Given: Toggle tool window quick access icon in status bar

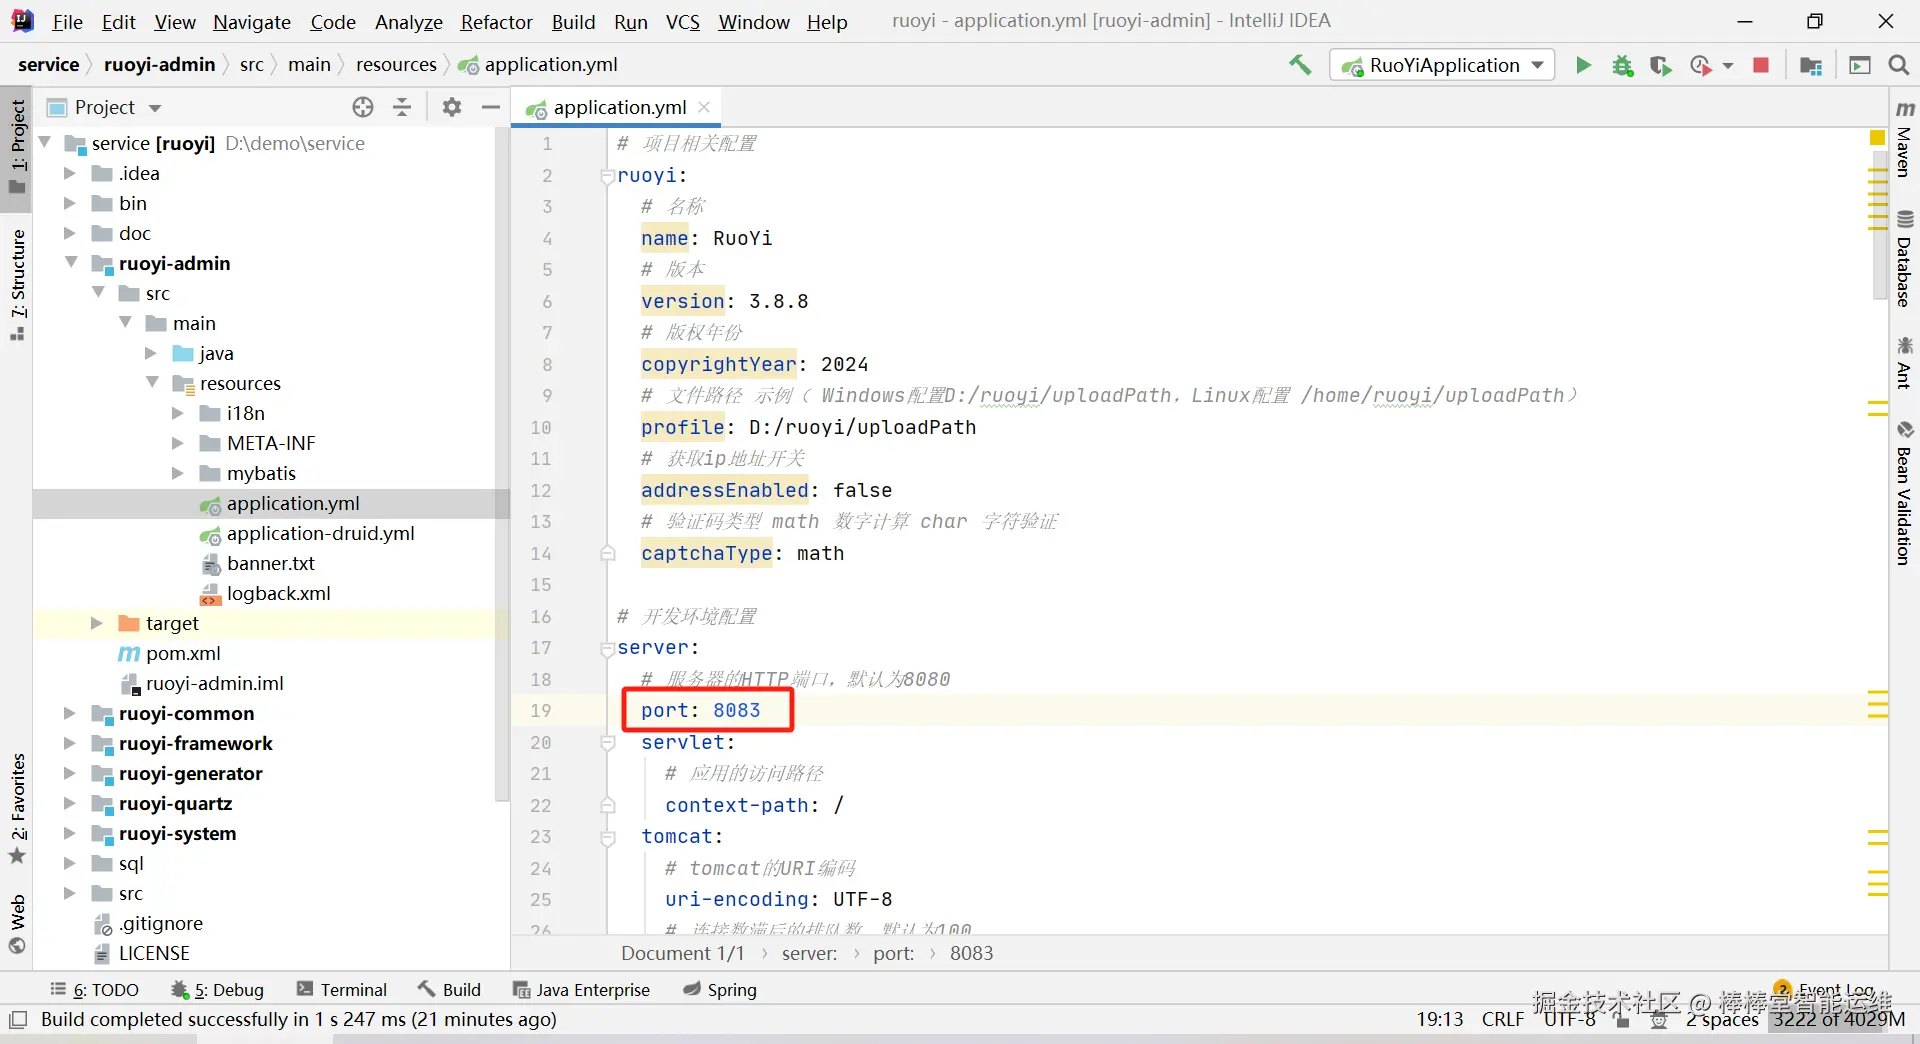Looking at the screenshot, I should (x=17, y=1020).
